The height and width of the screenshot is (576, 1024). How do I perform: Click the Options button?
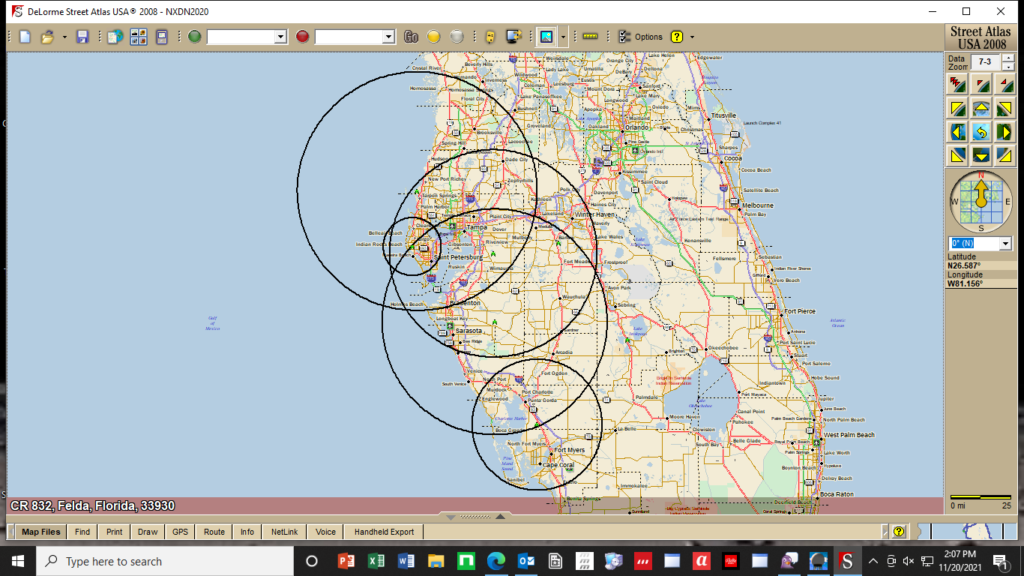648,37
